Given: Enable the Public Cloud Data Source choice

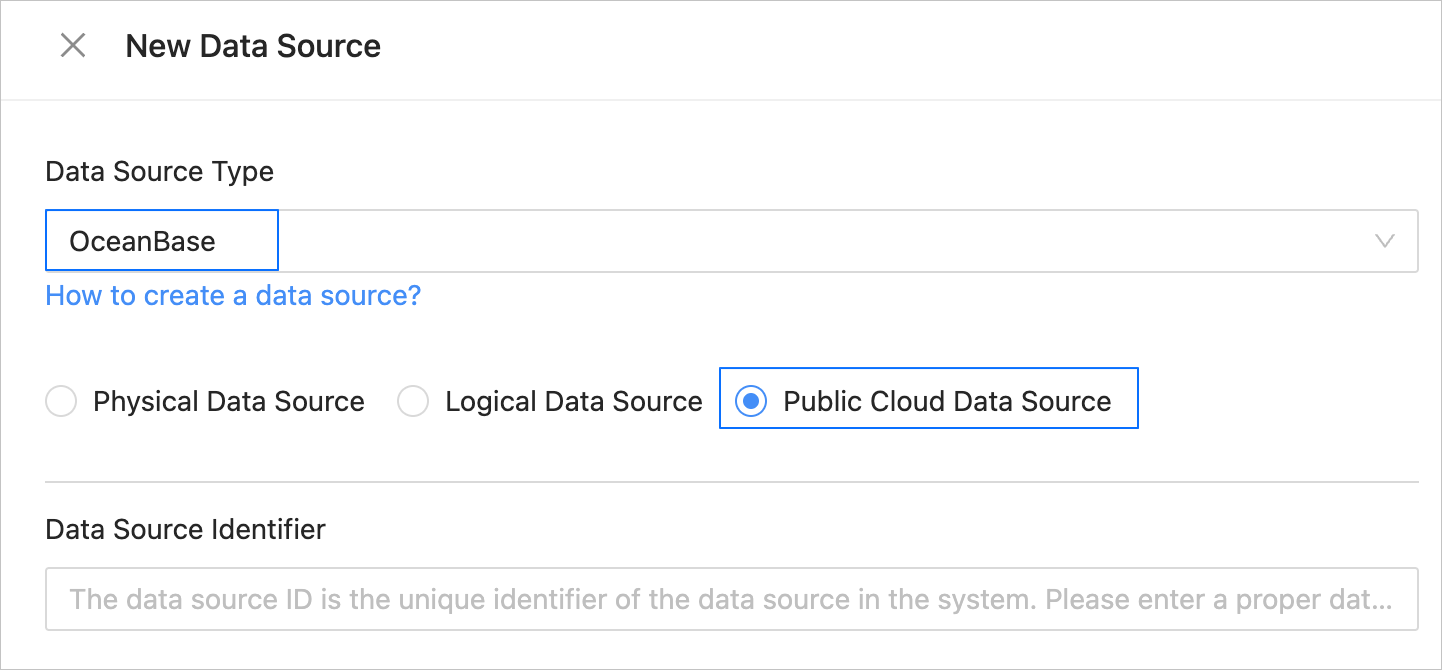Looking at the screenshot, I should click(751, 400).
